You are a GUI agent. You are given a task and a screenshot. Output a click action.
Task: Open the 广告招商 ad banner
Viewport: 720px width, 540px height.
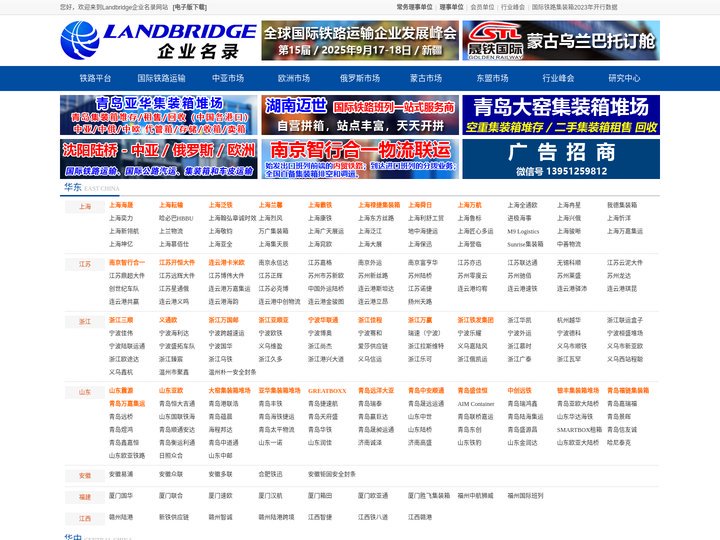pyautogui.click(x=561, y=159)
